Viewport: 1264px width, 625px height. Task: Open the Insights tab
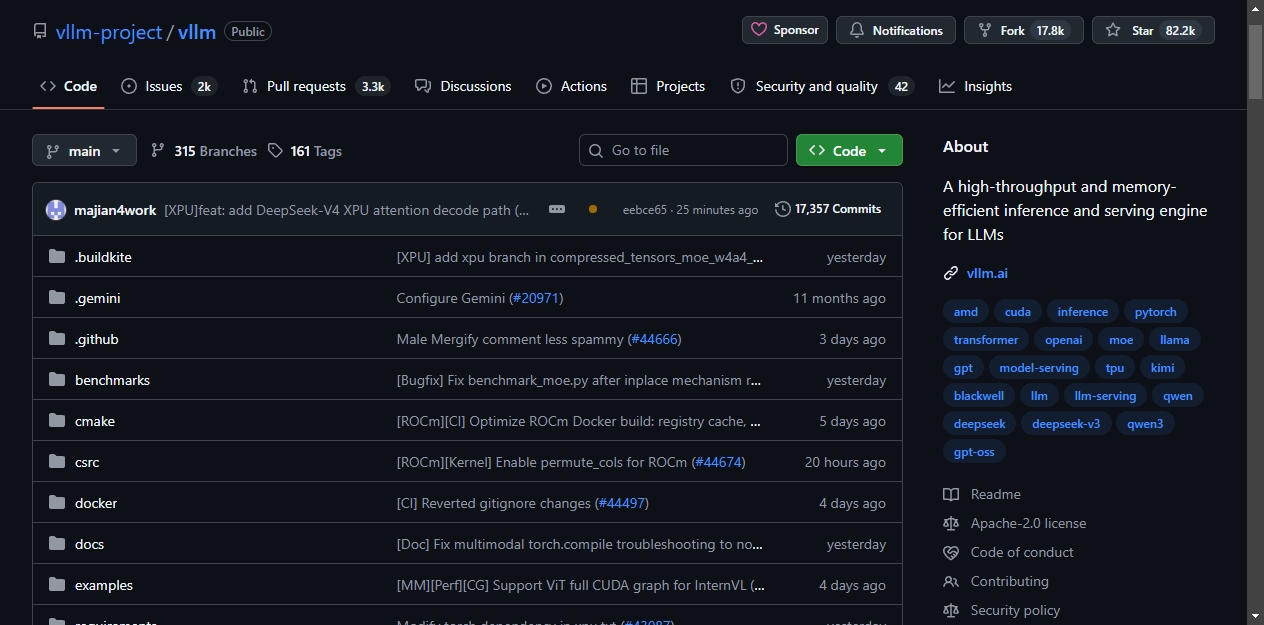(x=975, y=86)
